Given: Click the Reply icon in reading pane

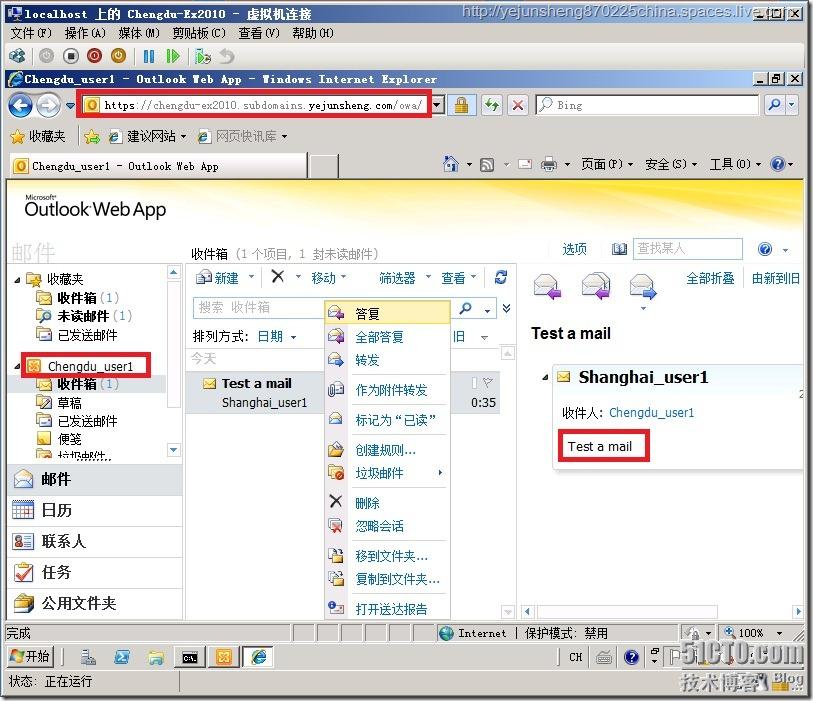Looking at the screenshot, I should point(546,286).
